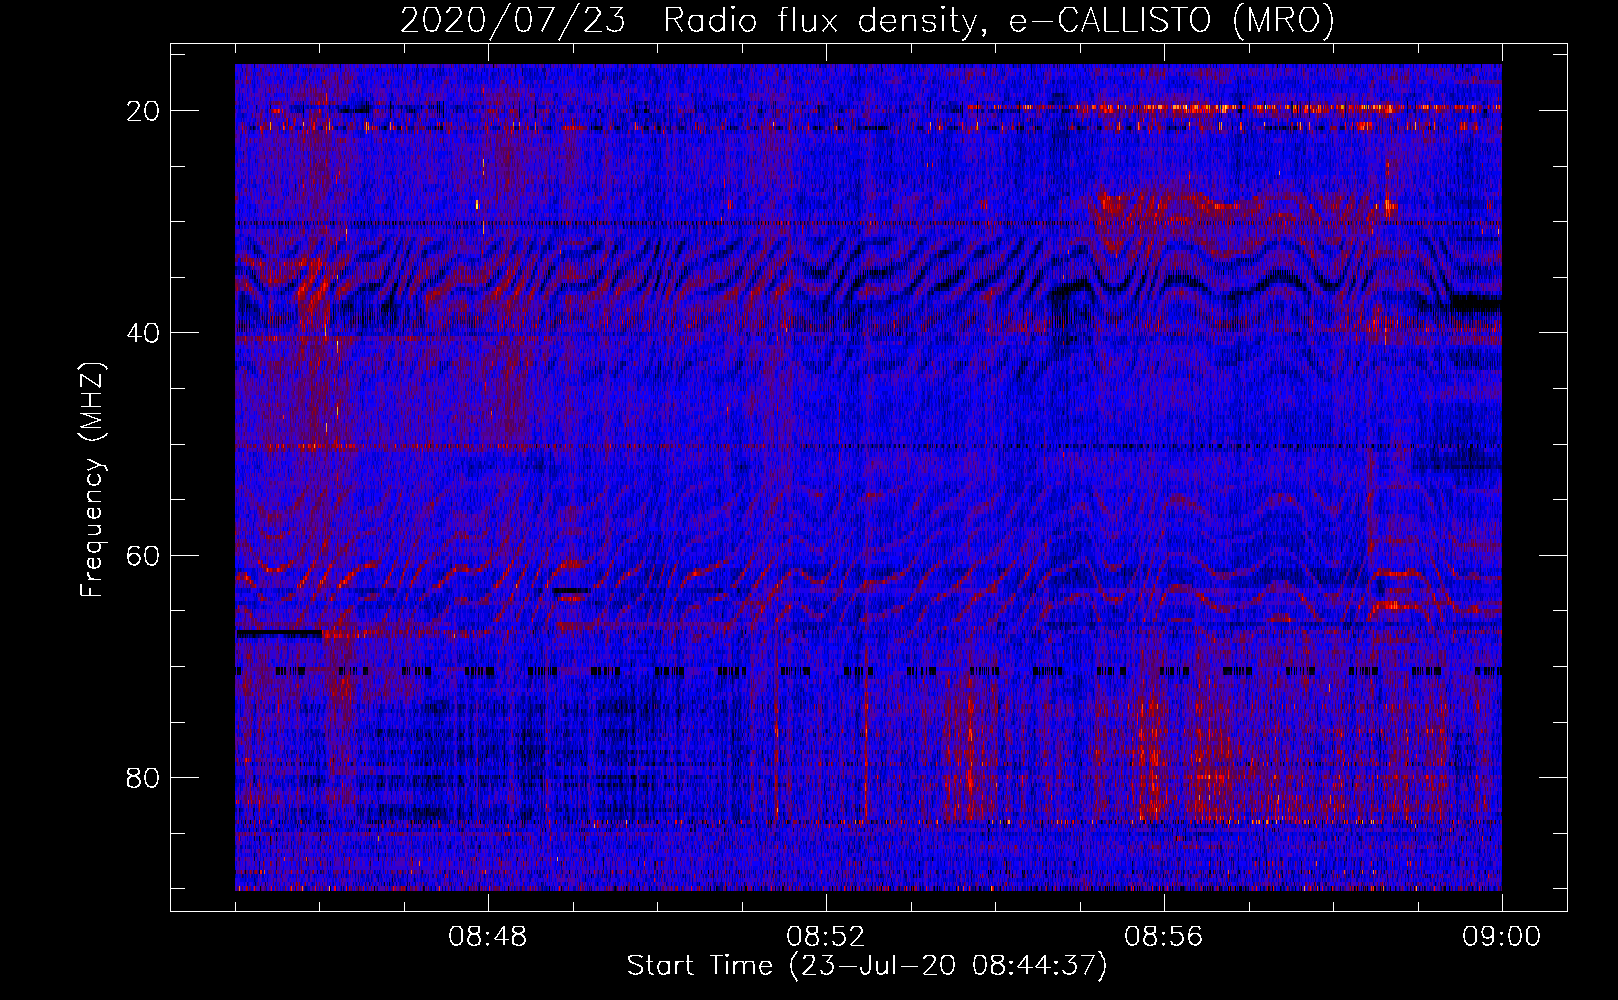Click the 08:56 time axis label
The height and width of the screenshot is (1000, 1618).
[x=1164, y=937]
